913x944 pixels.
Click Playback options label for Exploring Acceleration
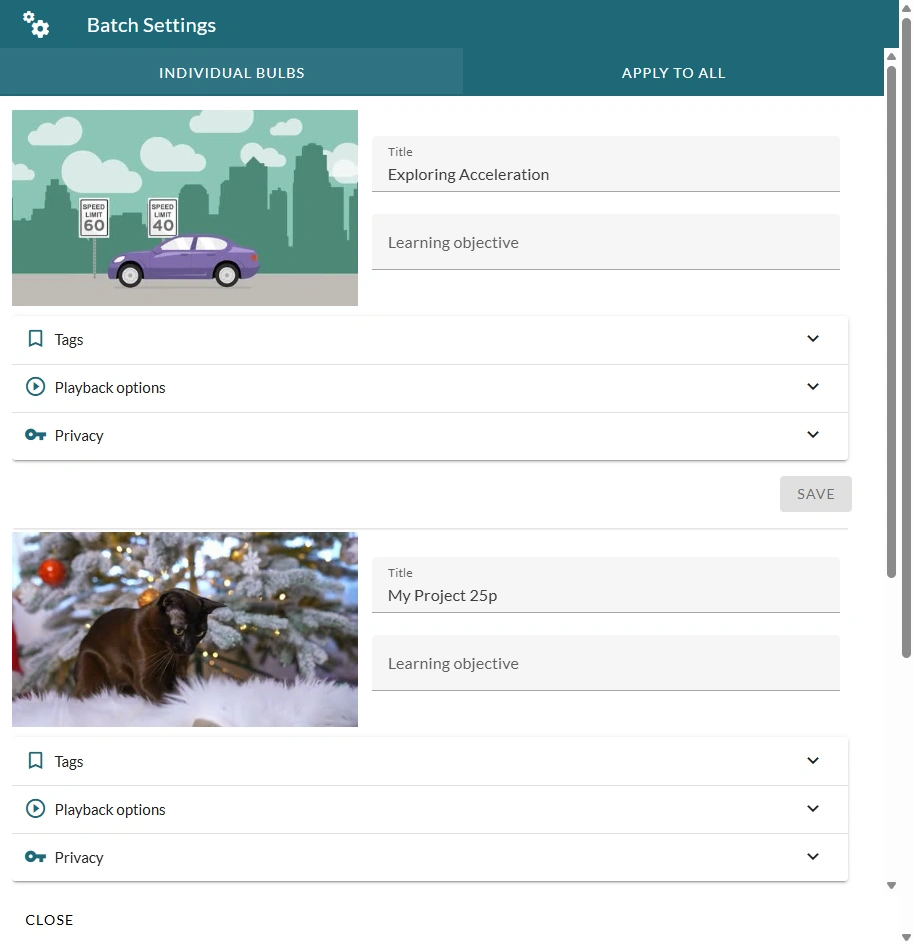(110, 388)
